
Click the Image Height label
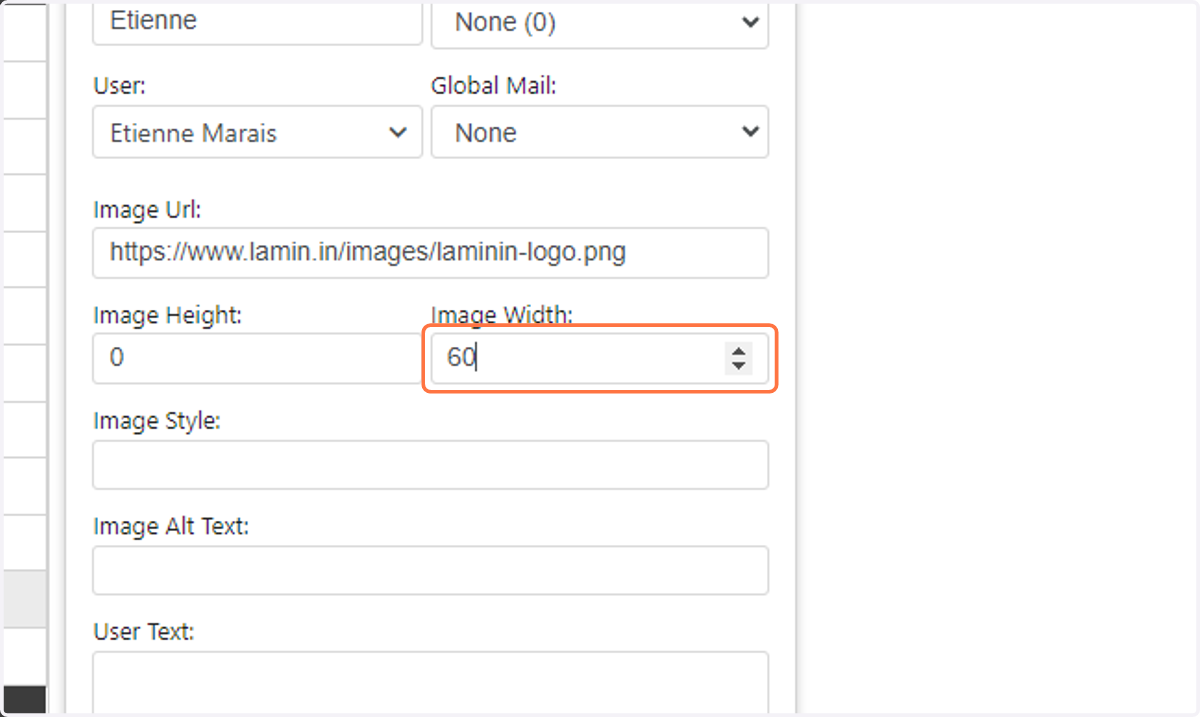click(x=168, y=316)
